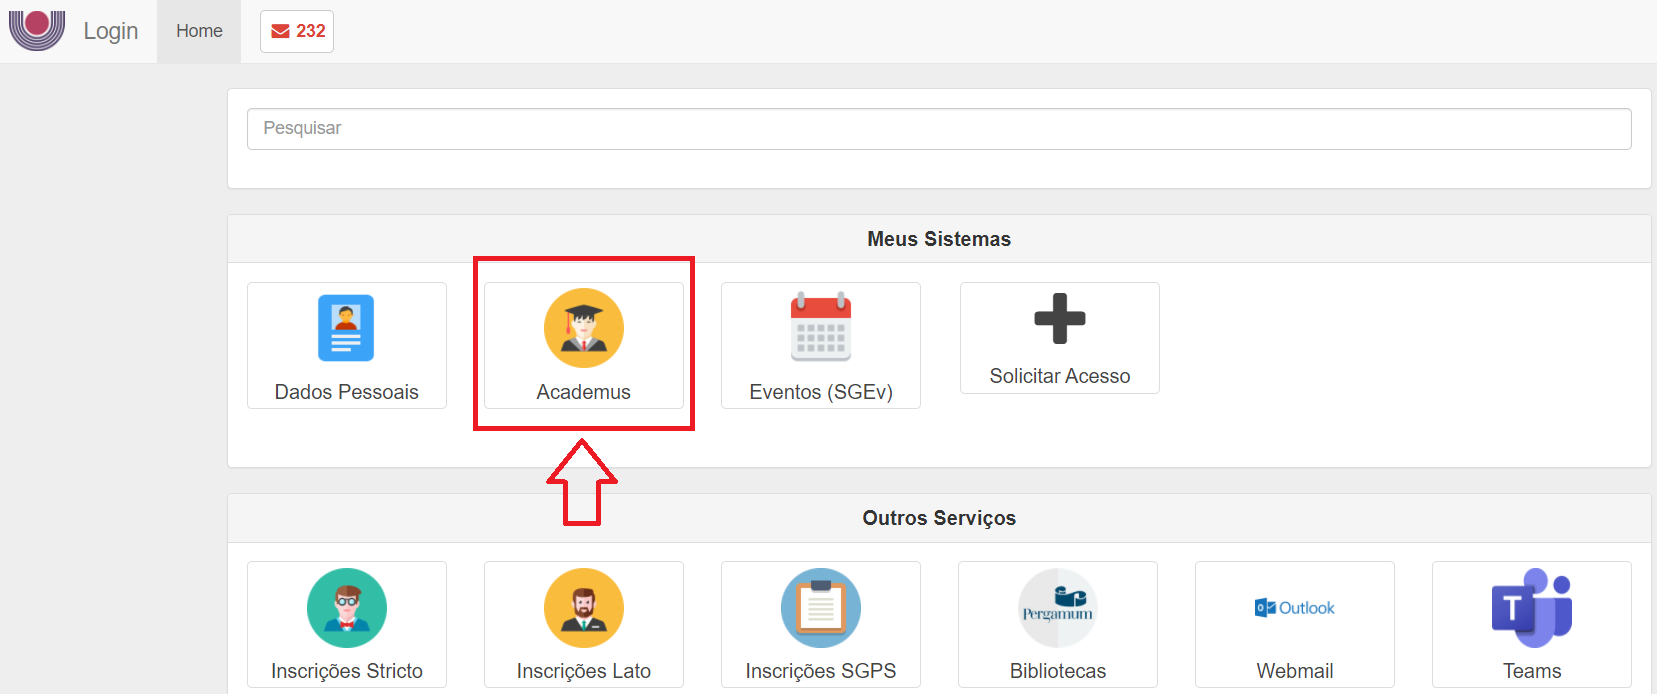Open the 232 unread messages envelope button

point(297,31)
